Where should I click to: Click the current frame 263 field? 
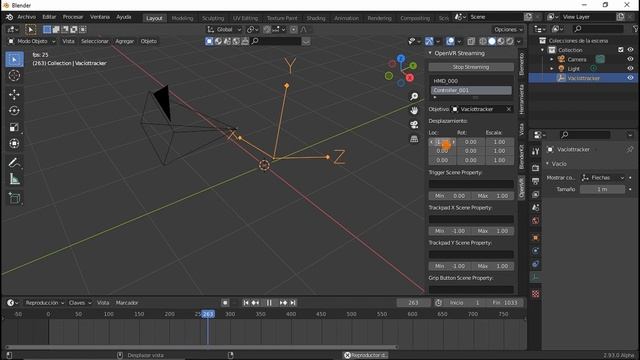(413, 303)
